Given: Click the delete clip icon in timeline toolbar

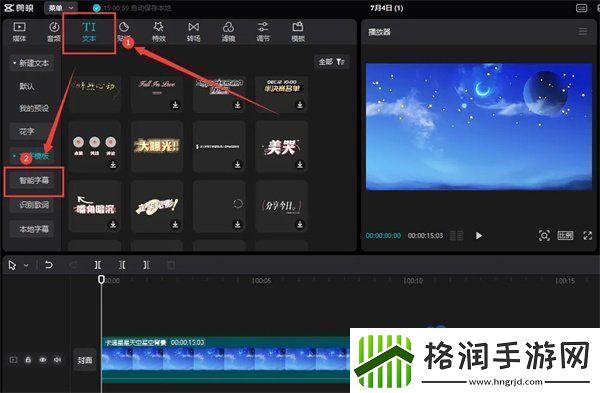Looking at the screenshot, I should click(x=171, y=265).
